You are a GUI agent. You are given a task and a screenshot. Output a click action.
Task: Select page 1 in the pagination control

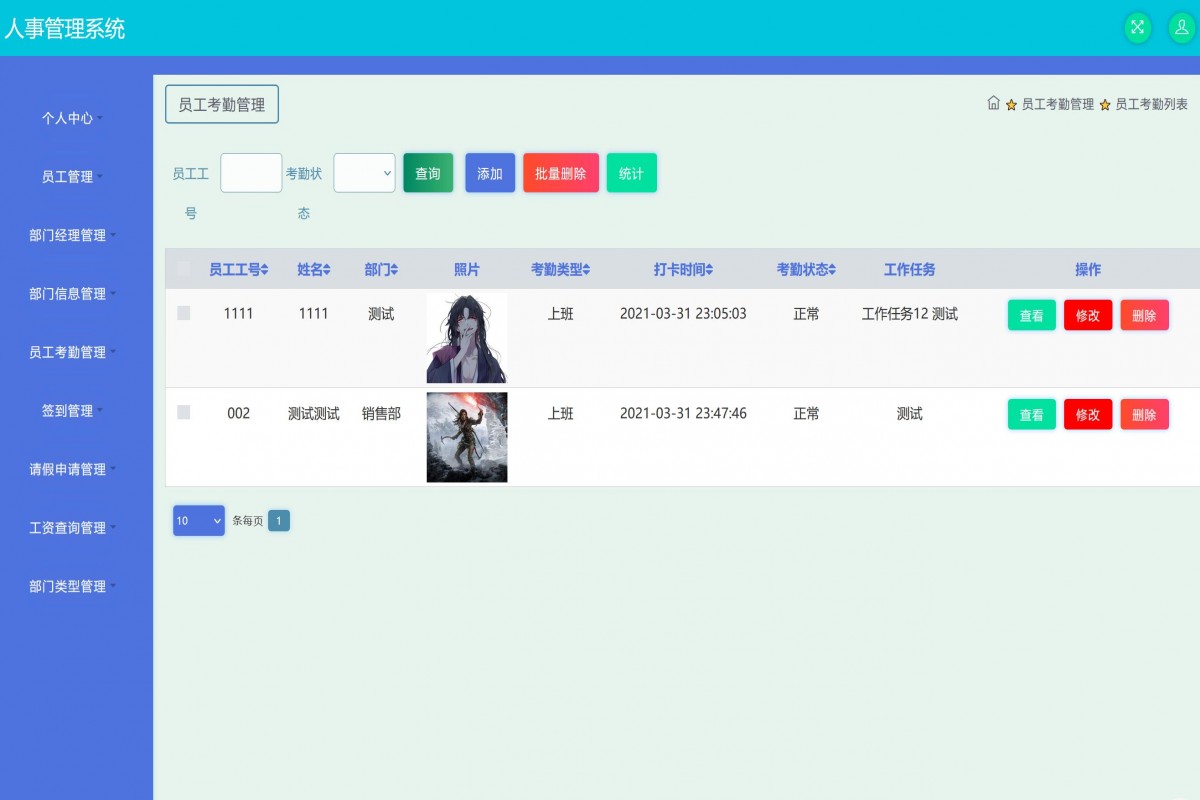coord(278,520)
